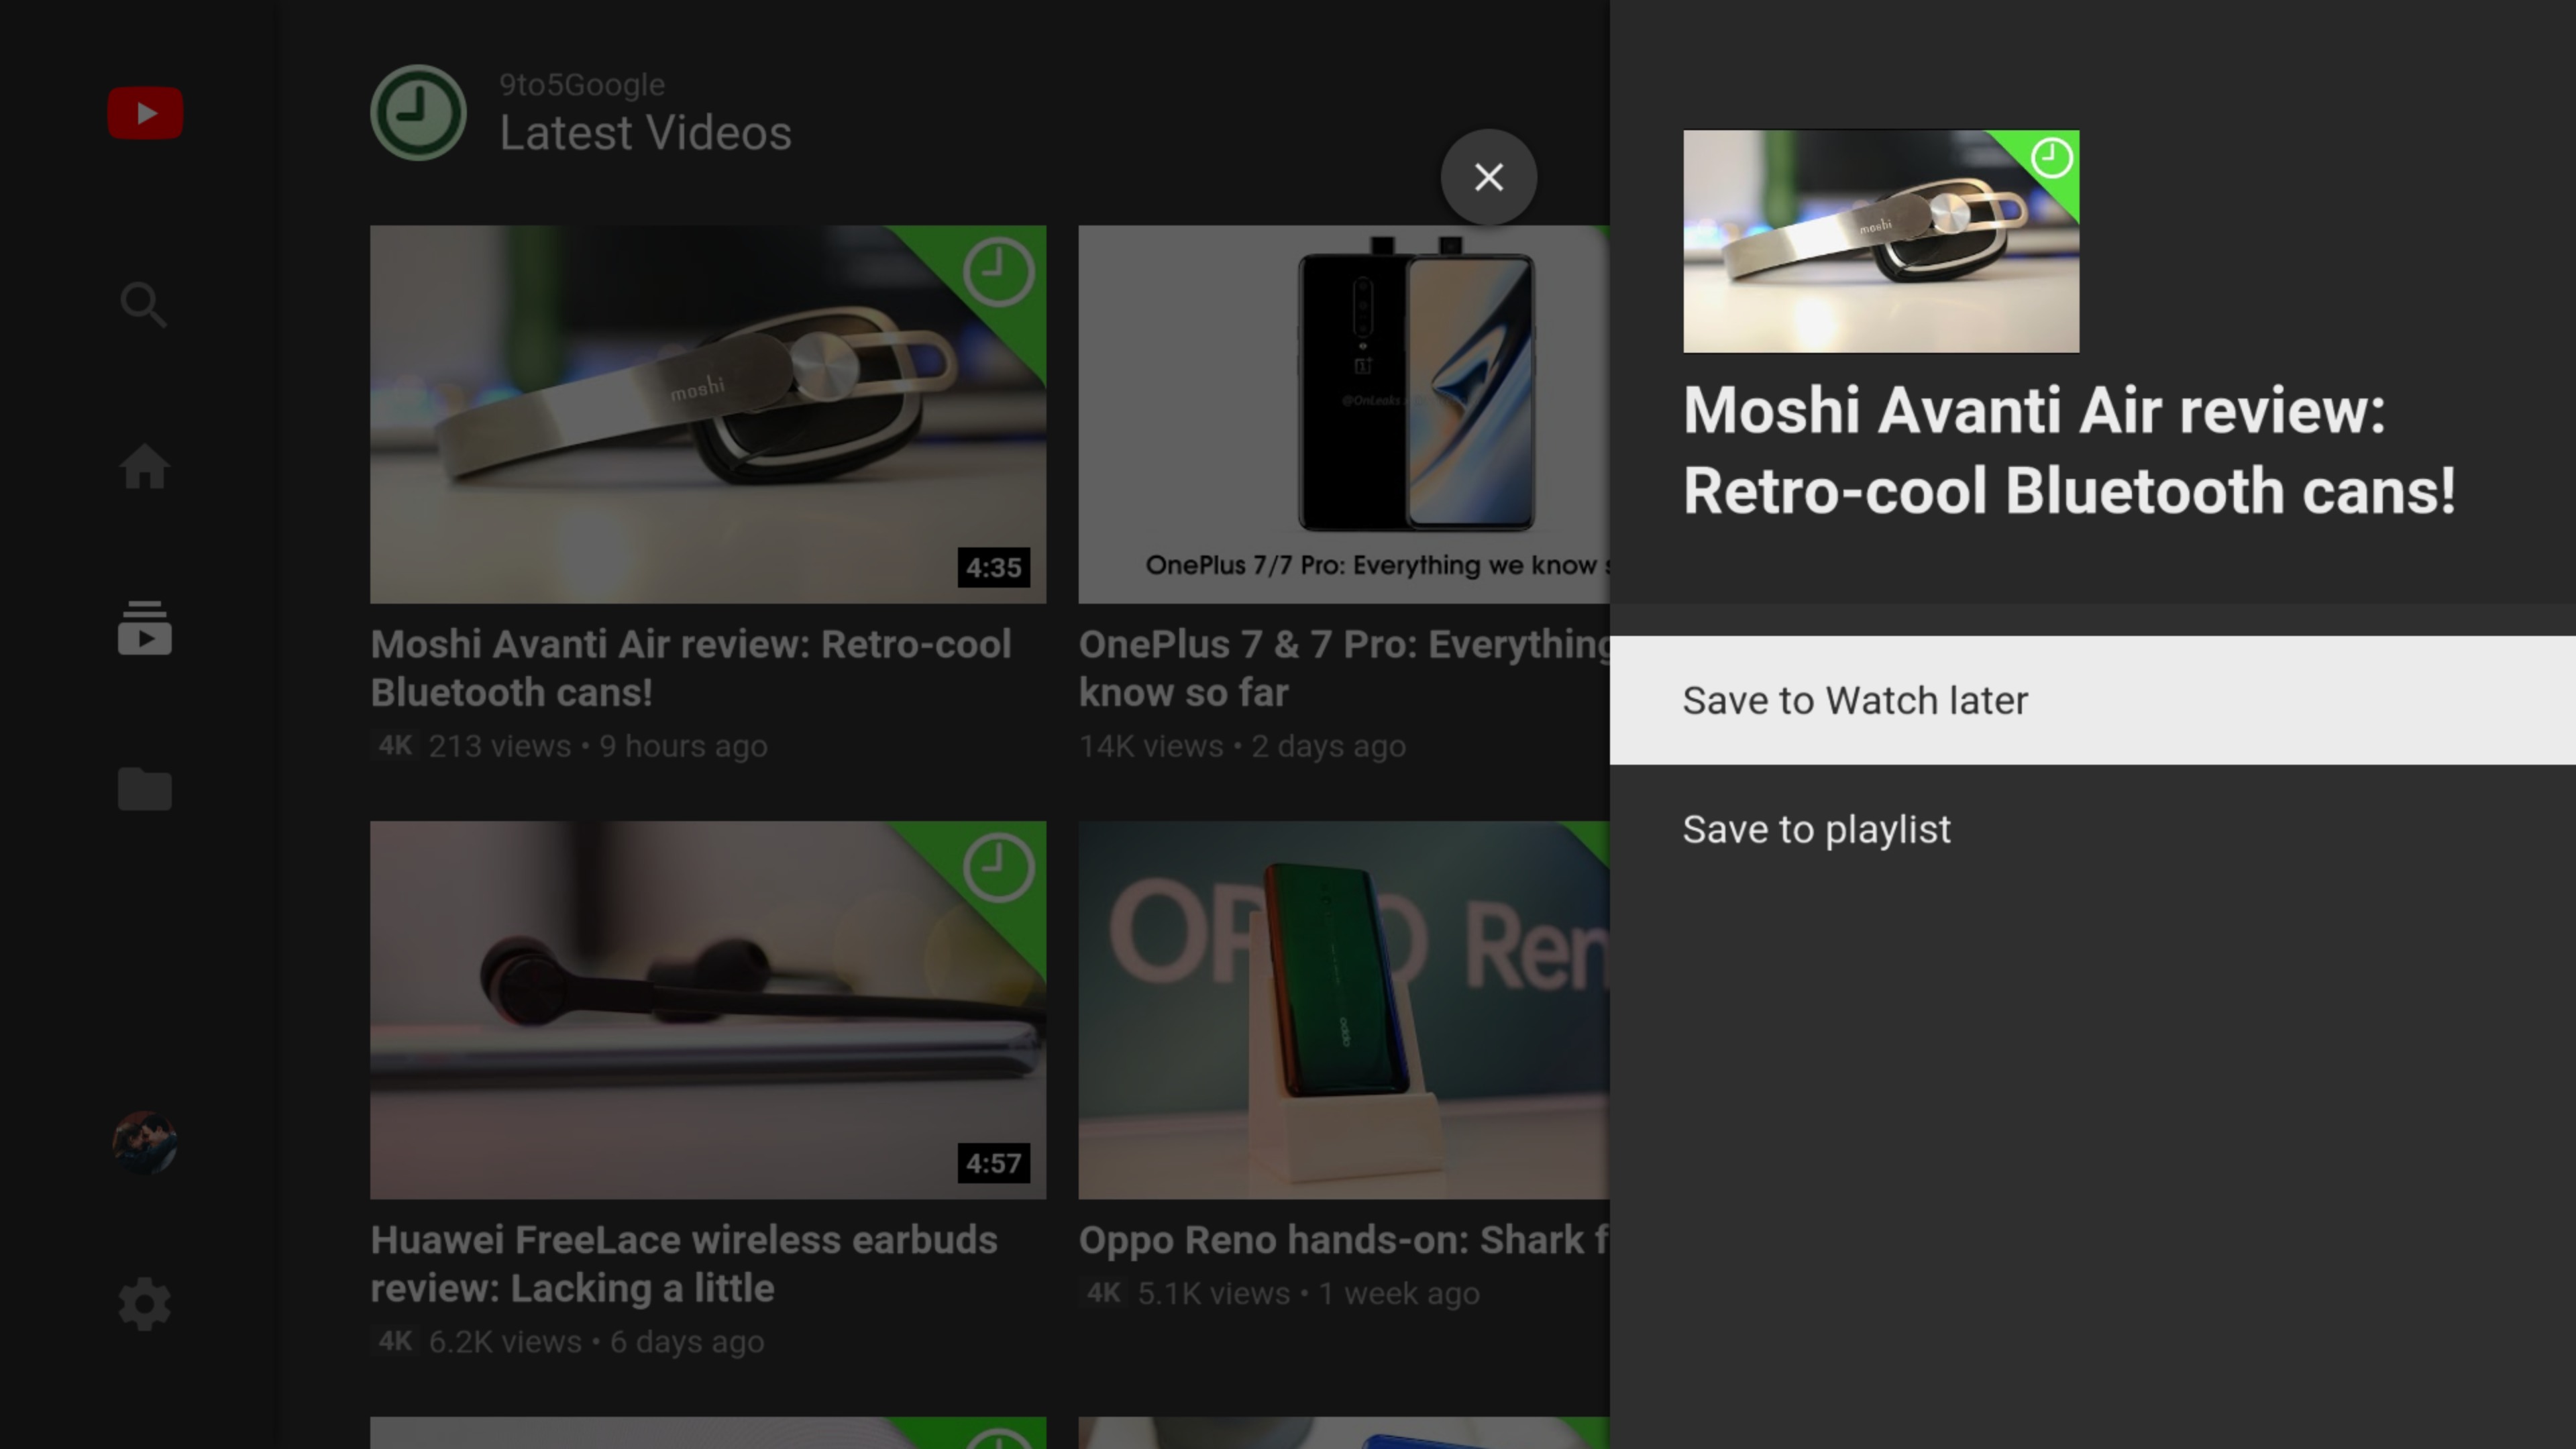Image resolution: width=2576 pixels, height=1449 pixels.
Task: Open Moshi Avanti Air video thumbnail in grid
Action: coord(708,414)
